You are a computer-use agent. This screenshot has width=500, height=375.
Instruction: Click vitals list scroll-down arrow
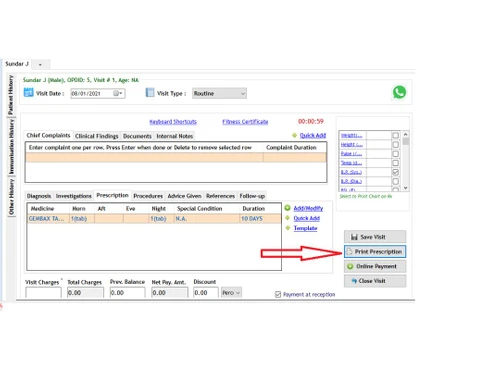click(x=406, y=188)
